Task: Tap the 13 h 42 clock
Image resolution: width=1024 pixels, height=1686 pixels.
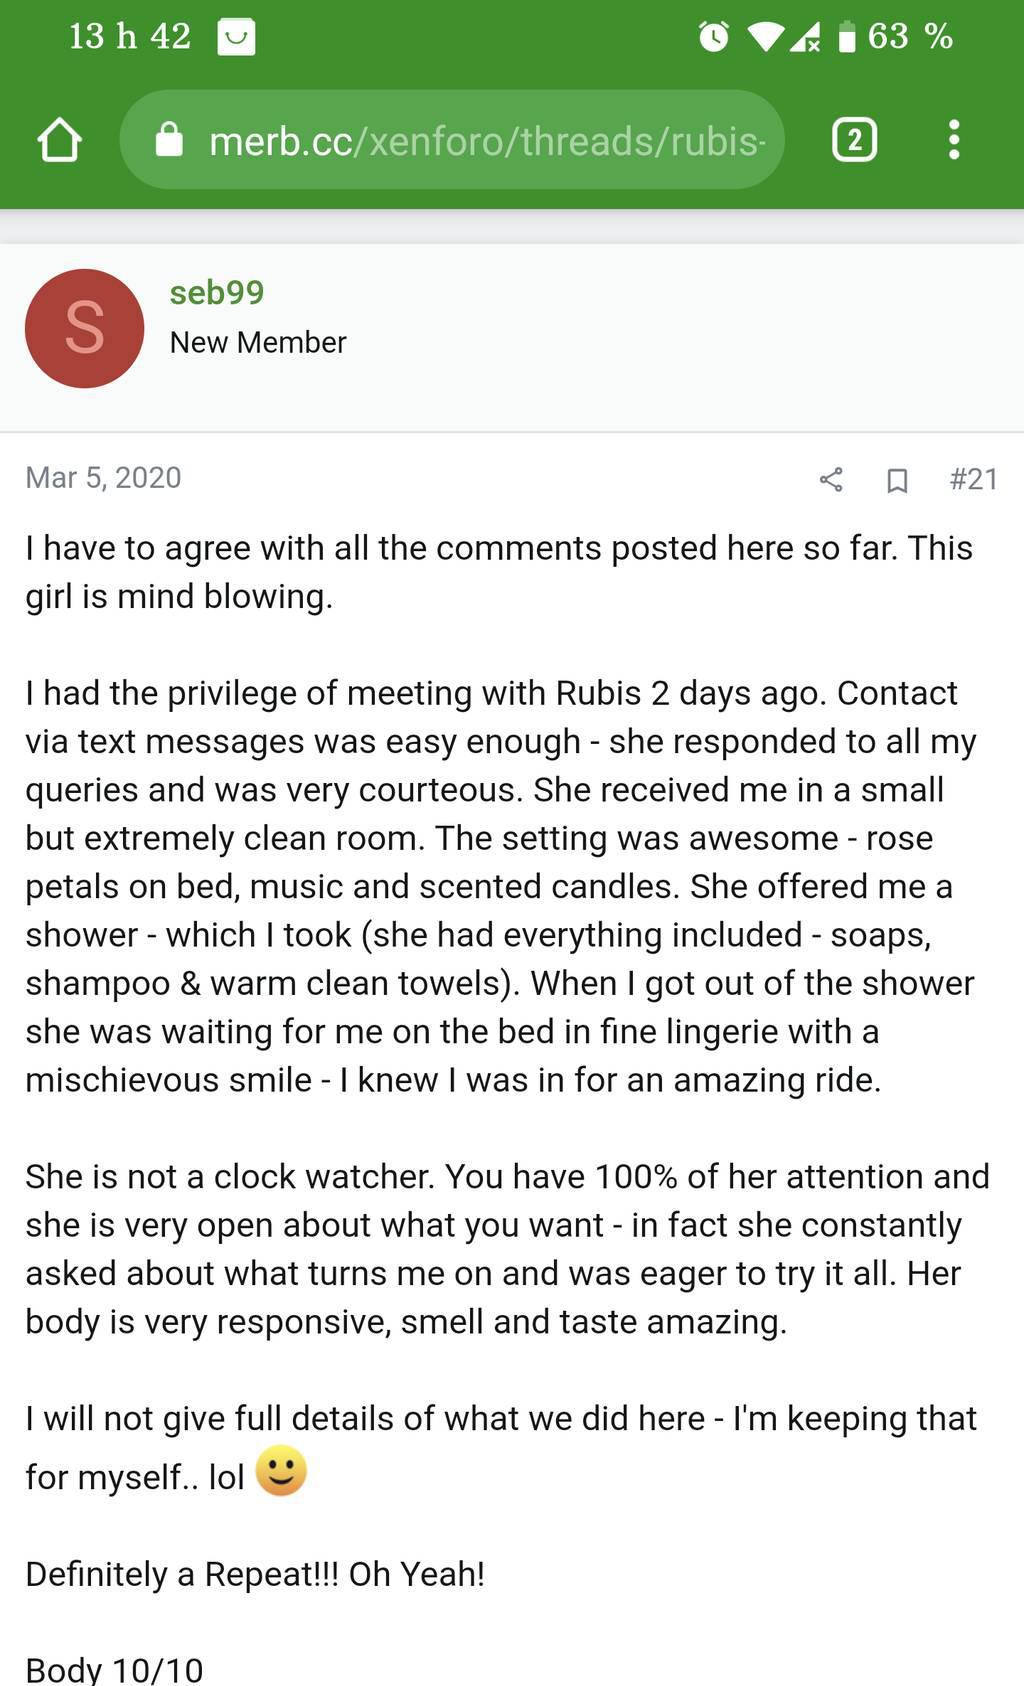Action: pos(129,36)
